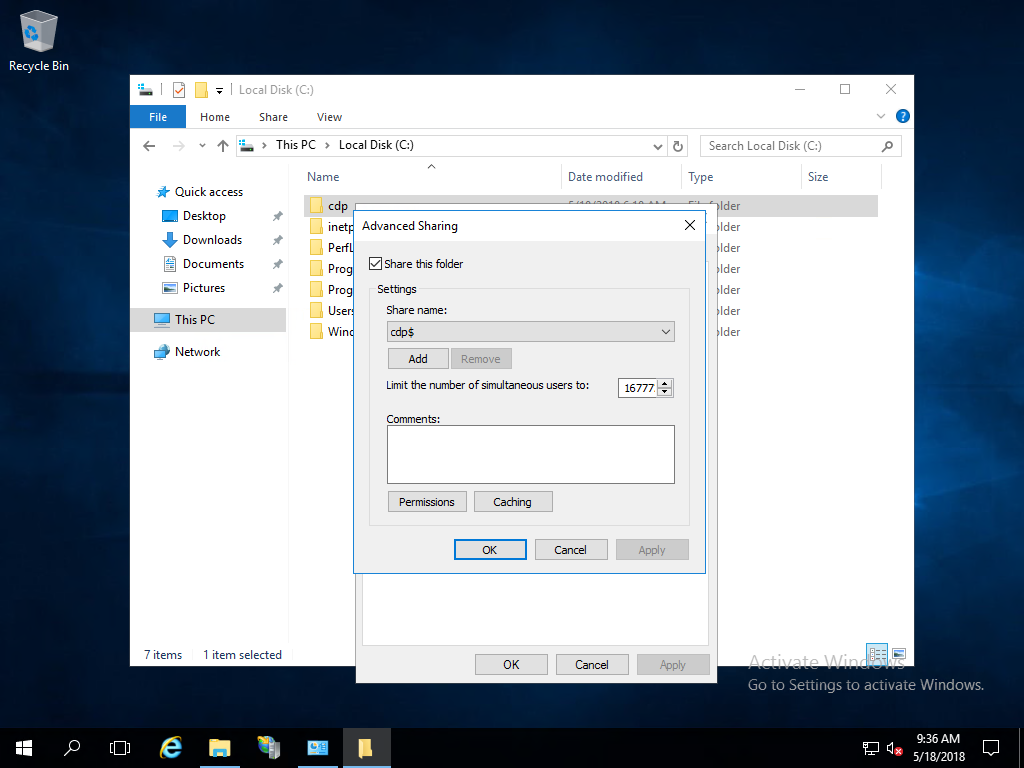Image resolution: width=1024 pixels, height=768 pixels.
Task: Go up one folder level arrow
Action: 223,146
